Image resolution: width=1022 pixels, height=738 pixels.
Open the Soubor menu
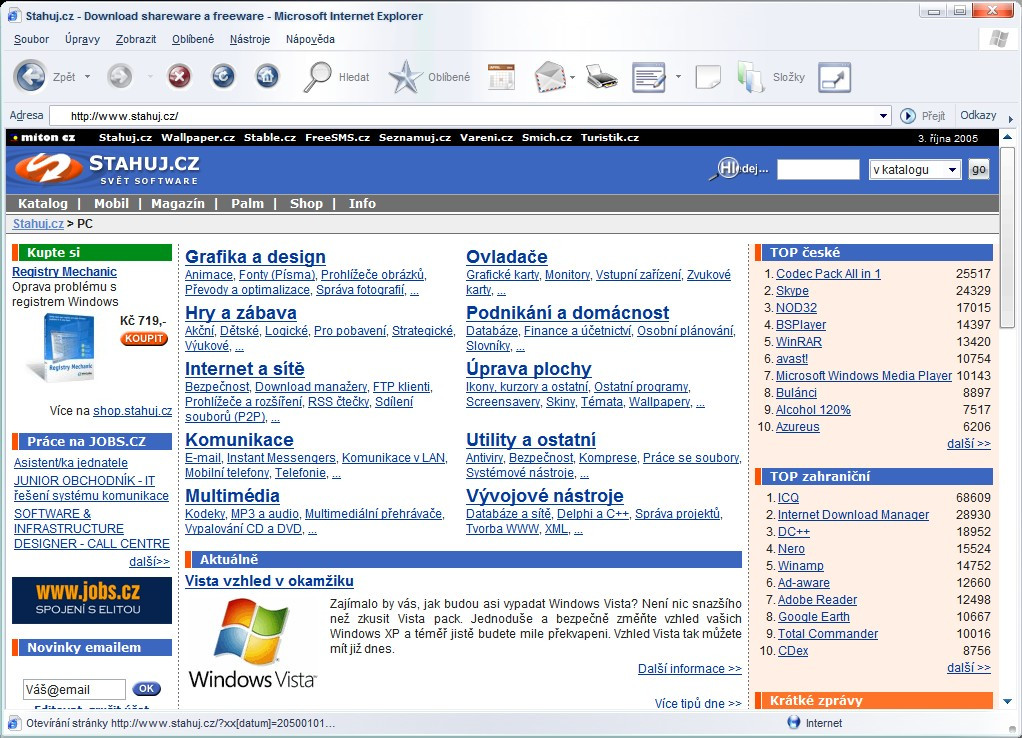pos(31,39)
